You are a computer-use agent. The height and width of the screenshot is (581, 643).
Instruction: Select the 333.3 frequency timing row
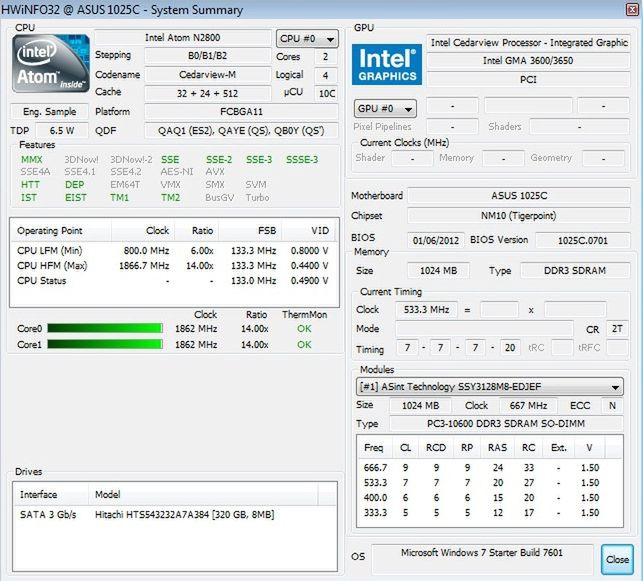[490, 513]
